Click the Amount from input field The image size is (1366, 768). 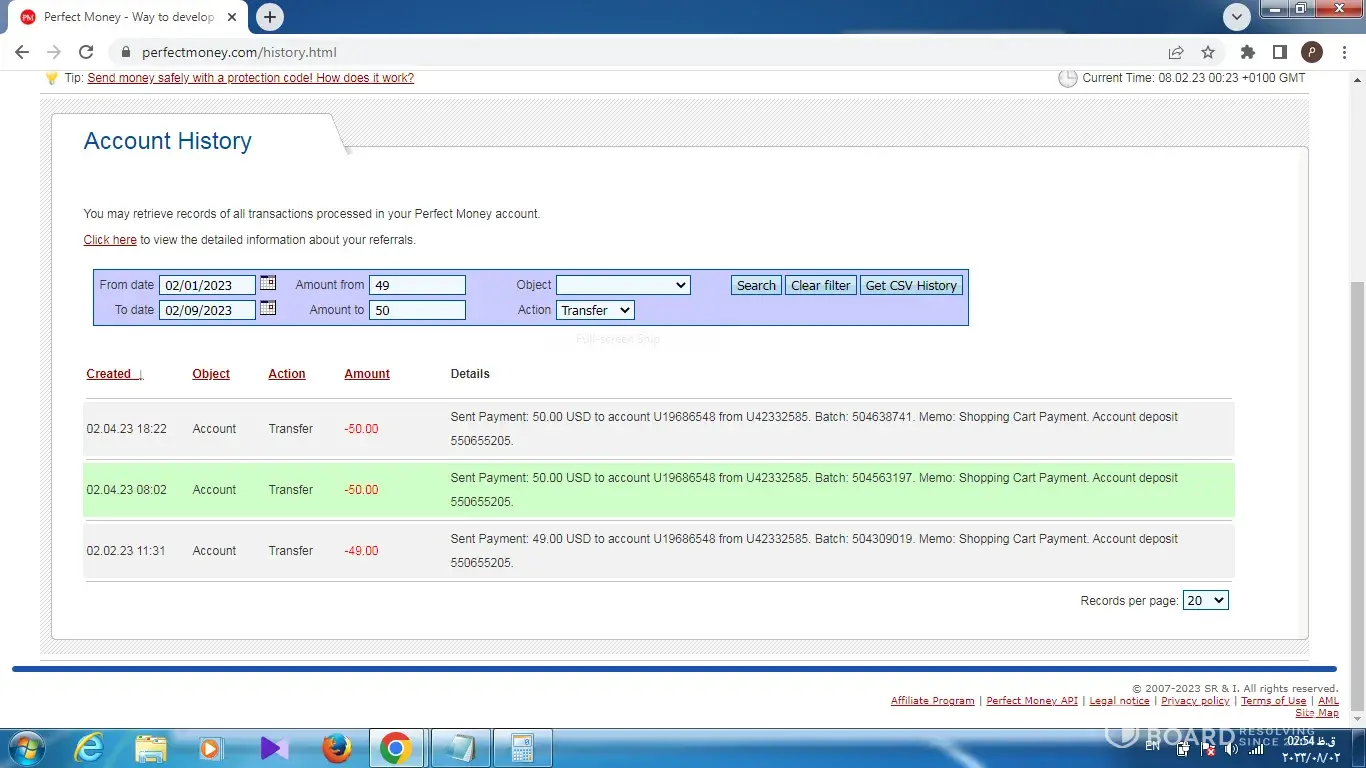pos(417,285)
